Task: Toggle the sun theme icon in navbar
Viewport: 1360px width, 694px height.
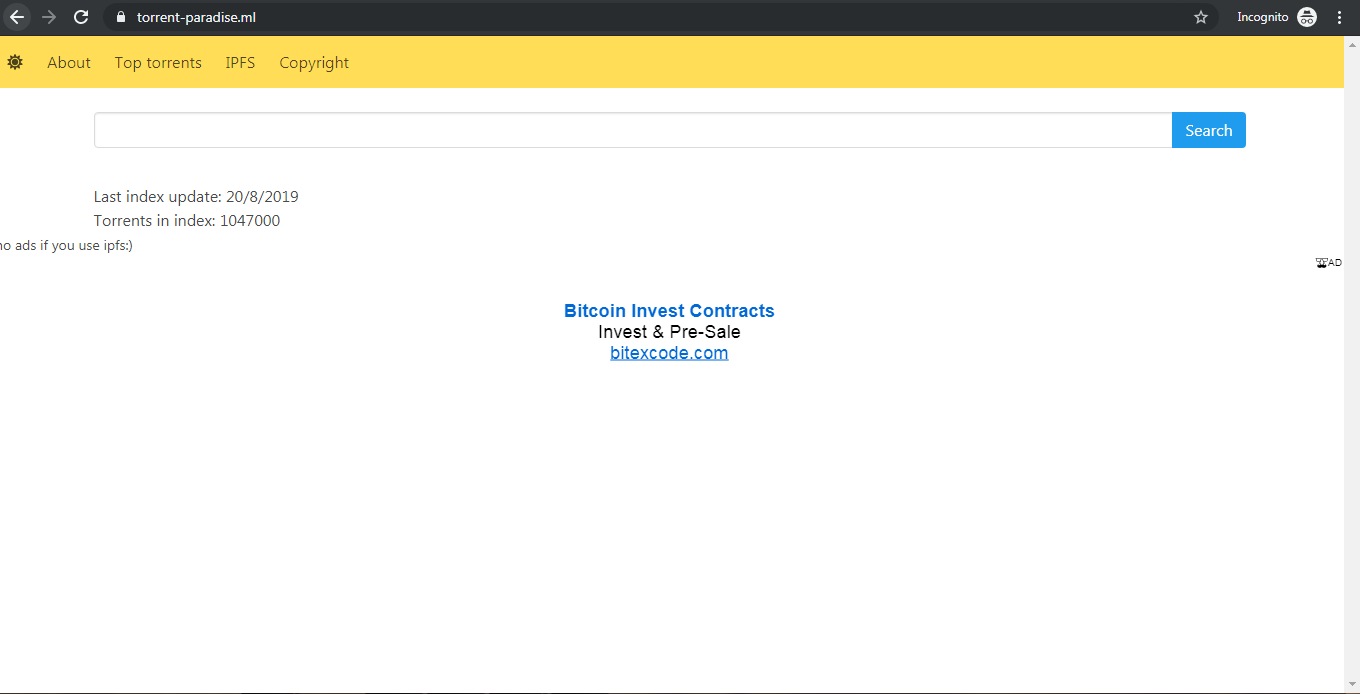Action: click(x=15, y=62)
